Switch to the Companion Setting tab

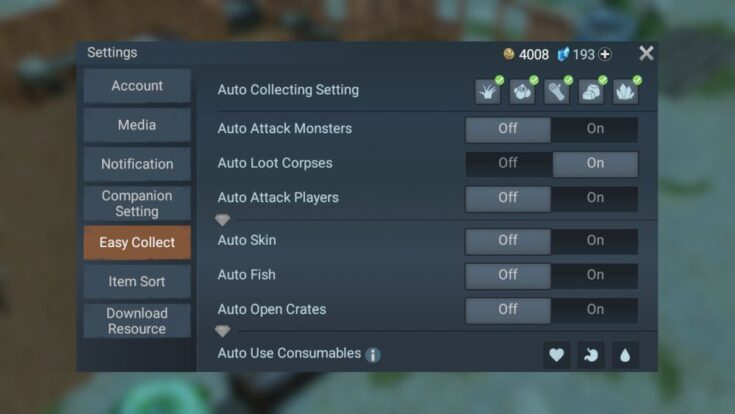(137, 203)
